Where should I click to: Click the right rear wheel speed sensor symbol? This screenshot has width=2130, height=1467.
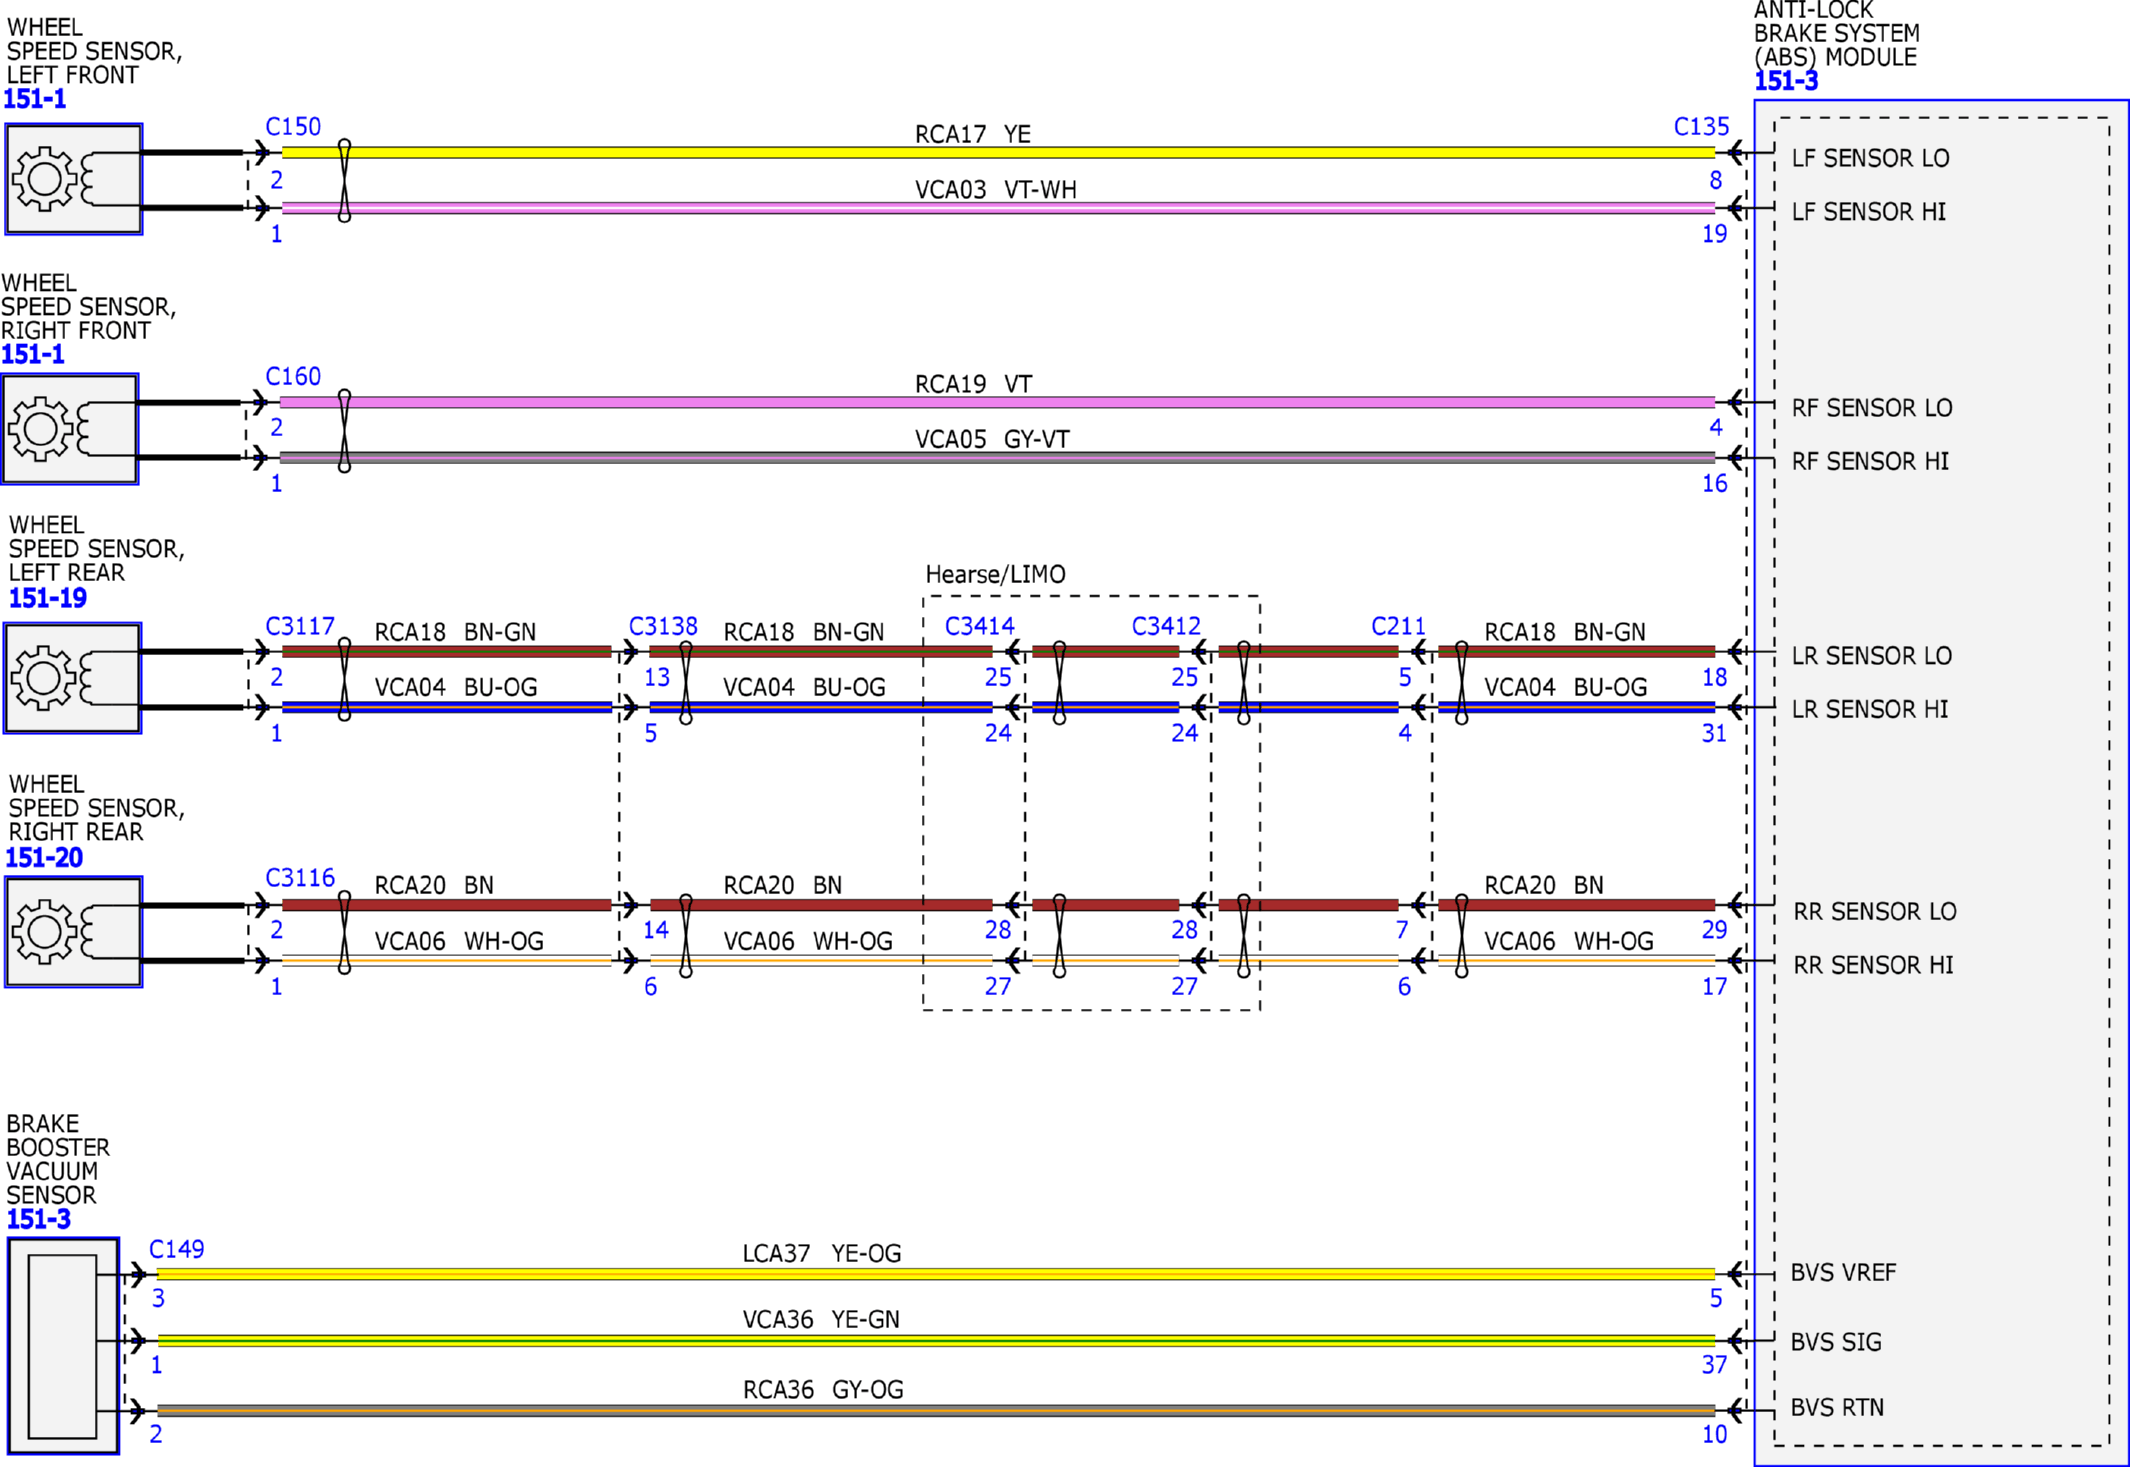[74, 932]
